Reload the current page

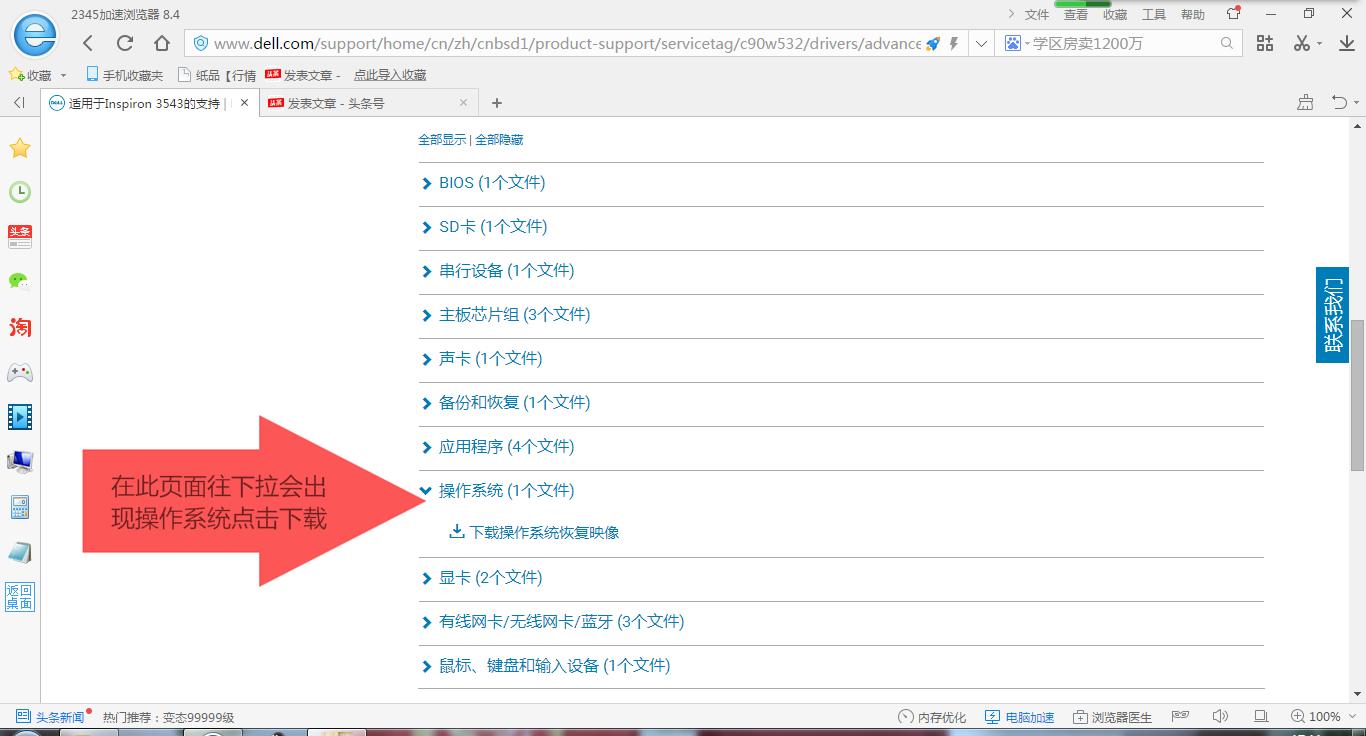point(125,43)
